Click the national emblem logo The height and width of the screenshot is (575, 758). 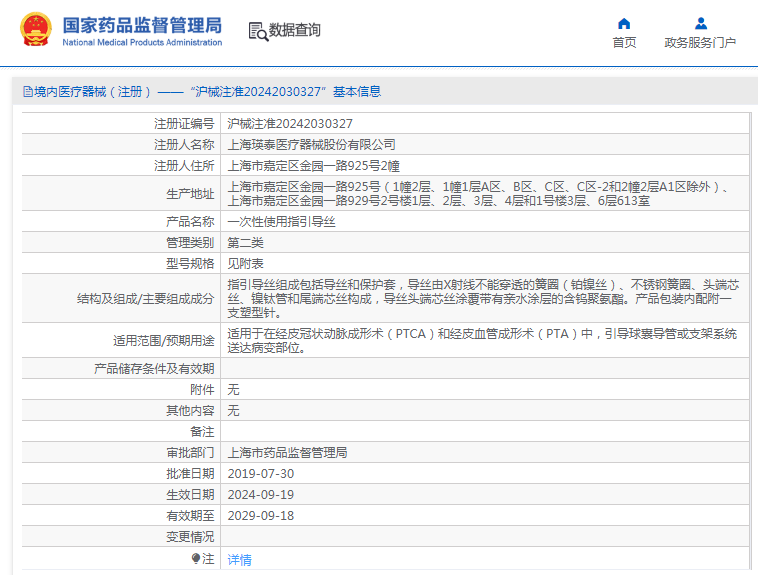[35, 30]
